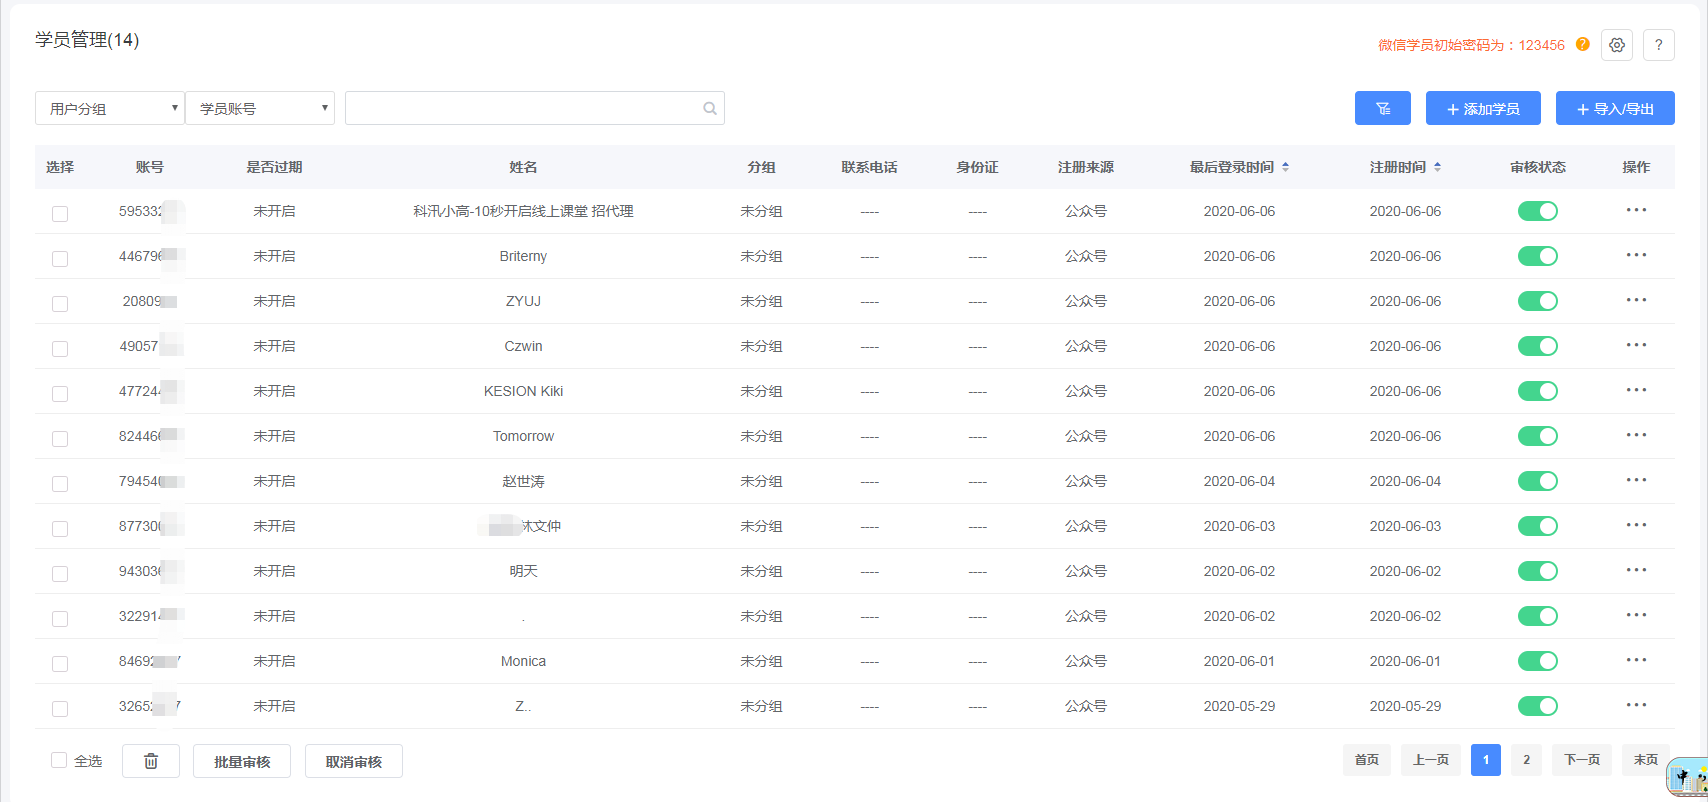The width and height of the screenshot is (1708, 802).
Task: Click the question mark help icon
Action: point(1658,45)
